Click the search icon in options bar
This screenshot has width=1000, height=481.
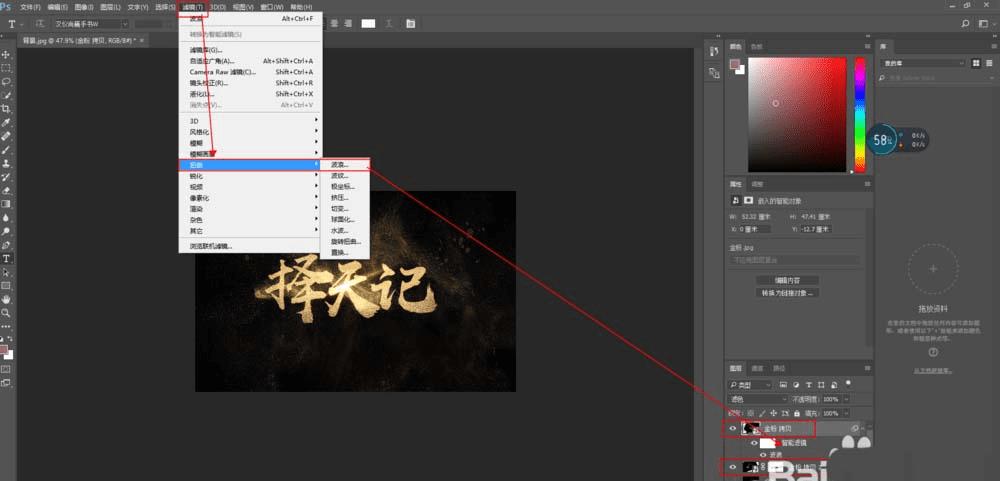click(966, 24)
